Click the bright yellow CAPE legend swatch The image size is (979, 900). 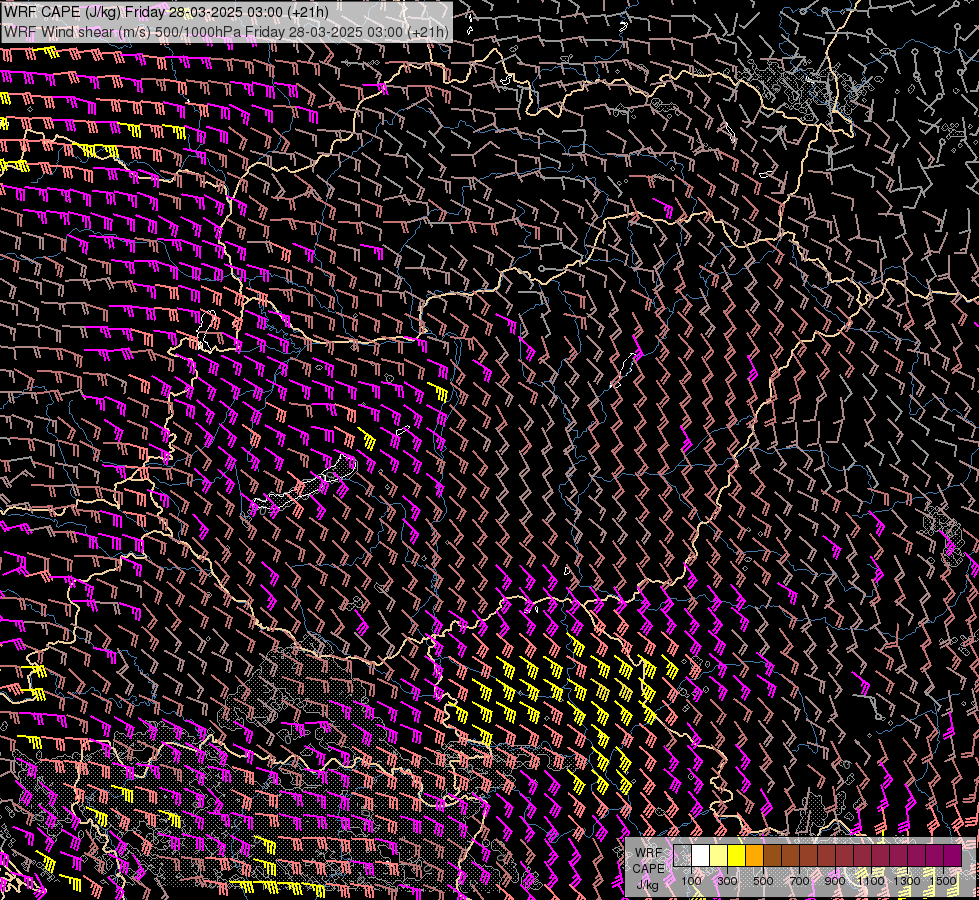pyautogui.click(x=737, y=855)
